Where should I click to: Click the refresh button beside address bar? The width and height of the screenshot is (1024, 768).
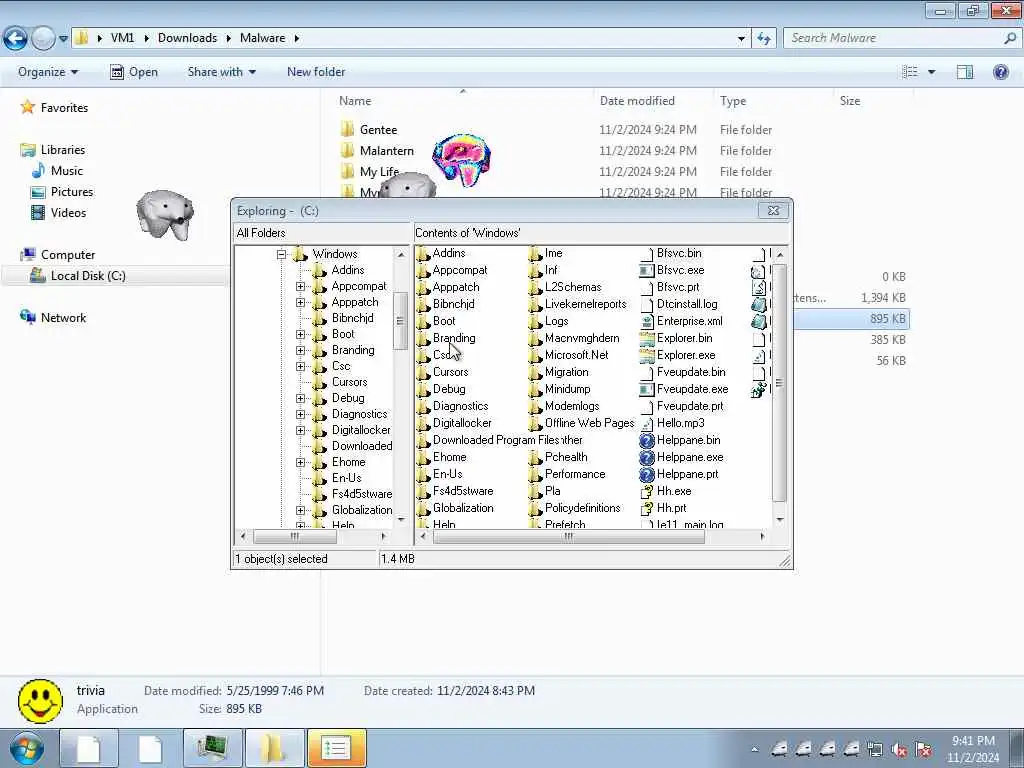tap(763, 39)
